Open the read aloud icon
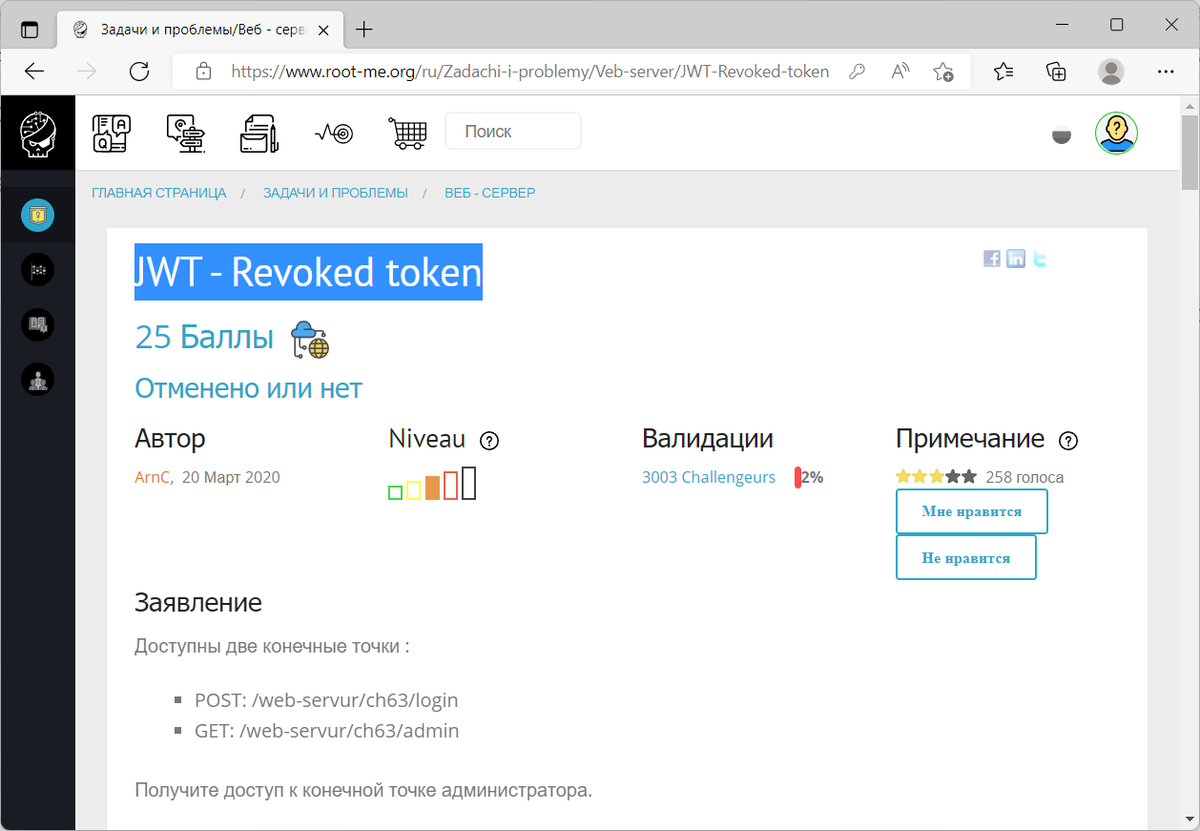 point(901,71)
